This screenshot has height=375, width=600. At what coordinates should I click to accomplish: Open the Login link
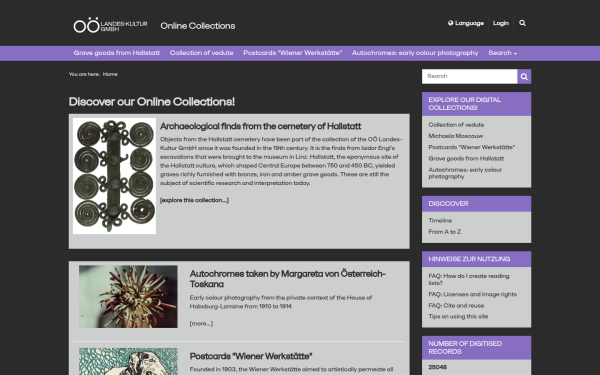[501, 23]
